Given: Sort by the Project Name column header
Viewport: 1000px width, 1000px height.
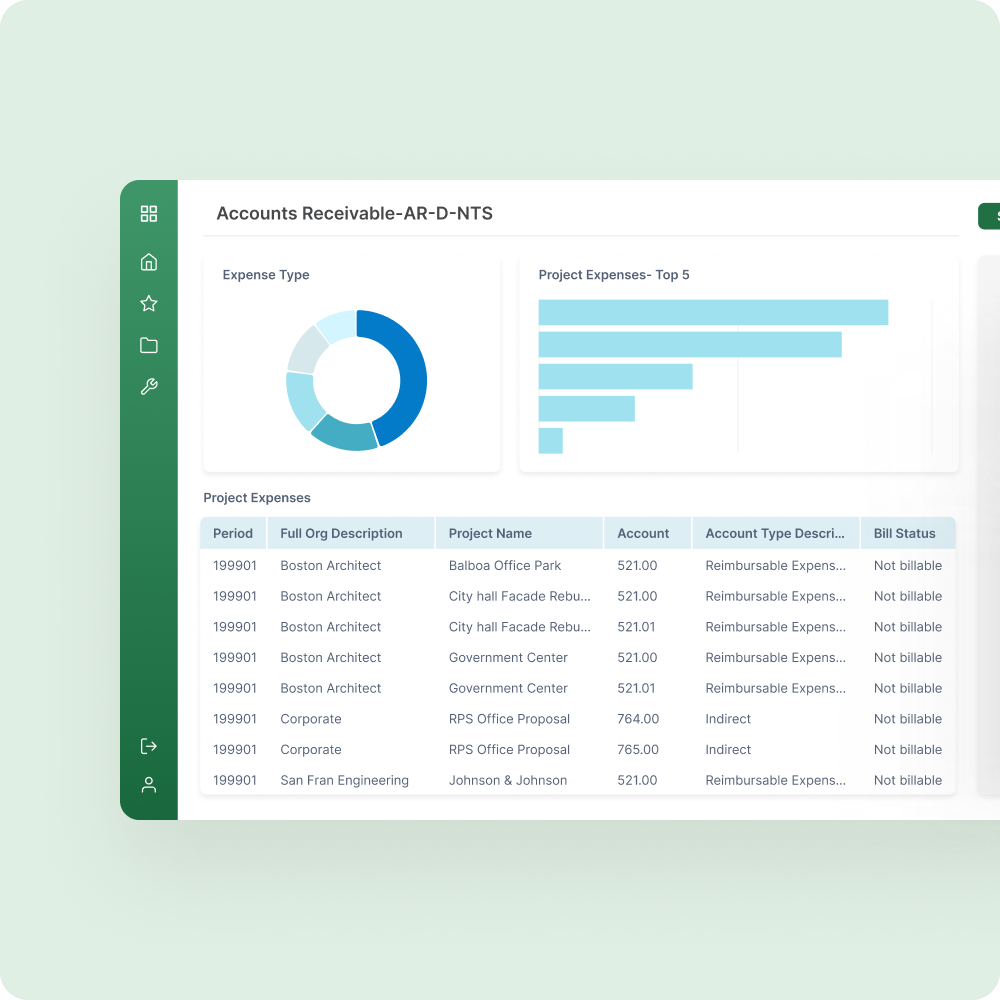Looking at the screenshot, I should coord(490,533).
